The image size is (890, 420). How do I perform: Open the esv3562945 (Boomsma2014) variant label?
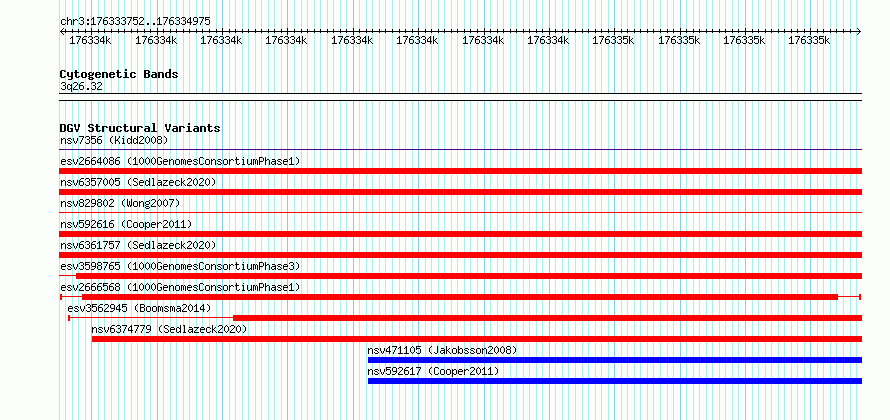click(139, 308)
